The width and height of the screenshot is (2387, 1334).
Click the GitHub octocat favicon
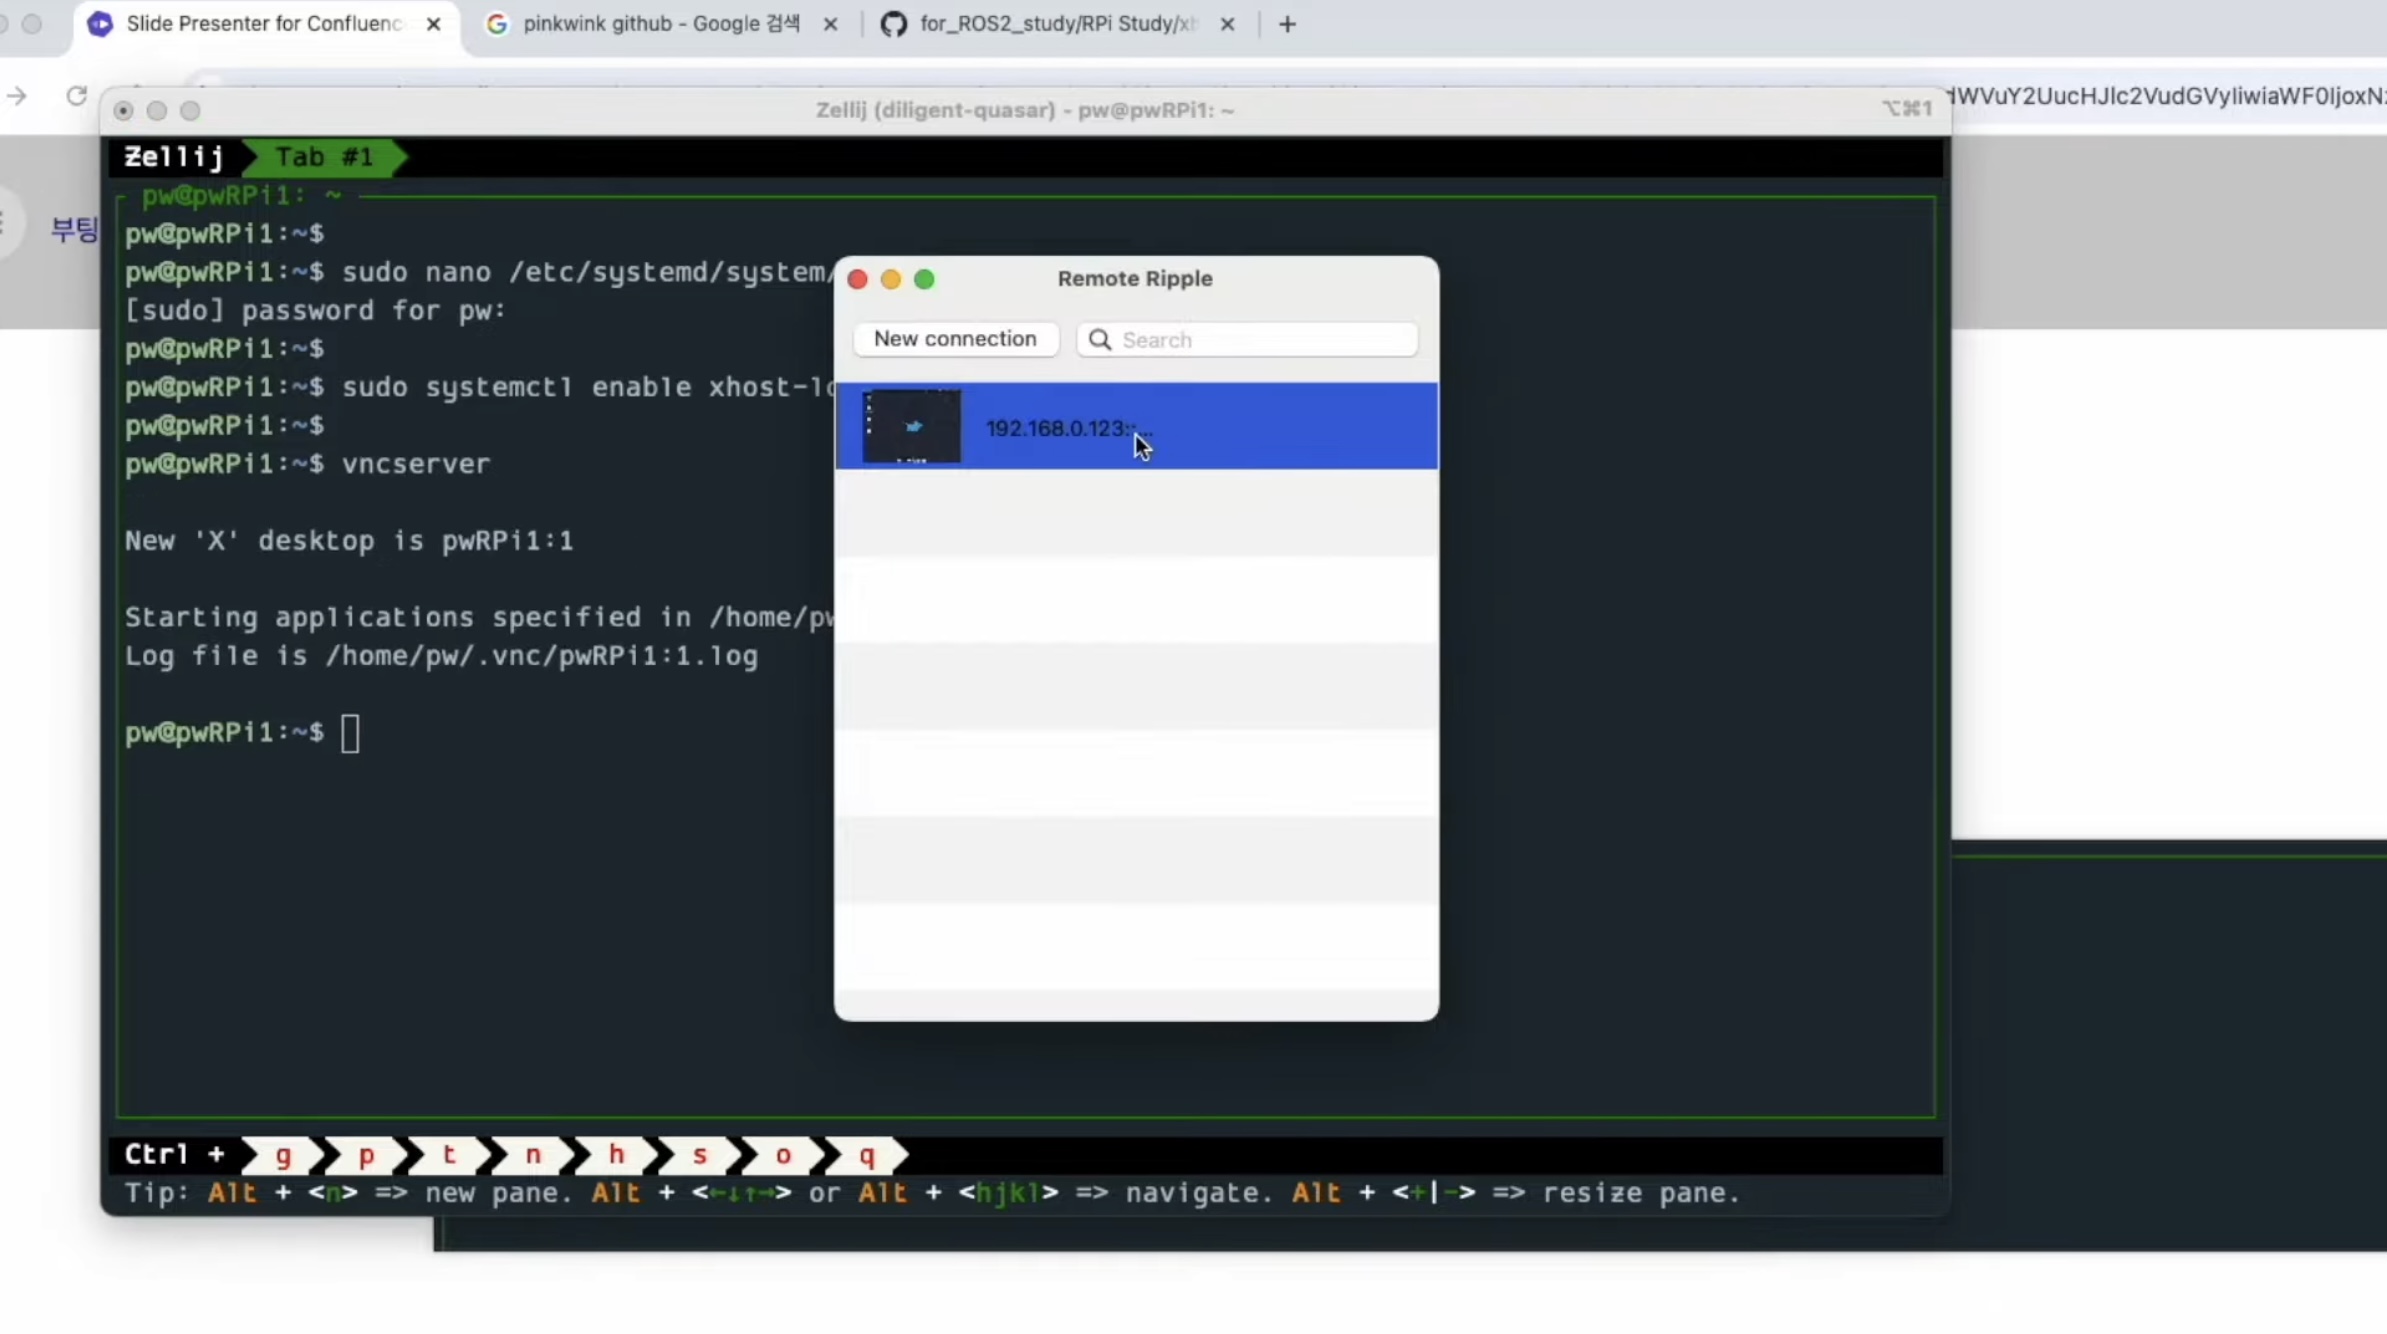pyautogui.click(x=893, y=24)
